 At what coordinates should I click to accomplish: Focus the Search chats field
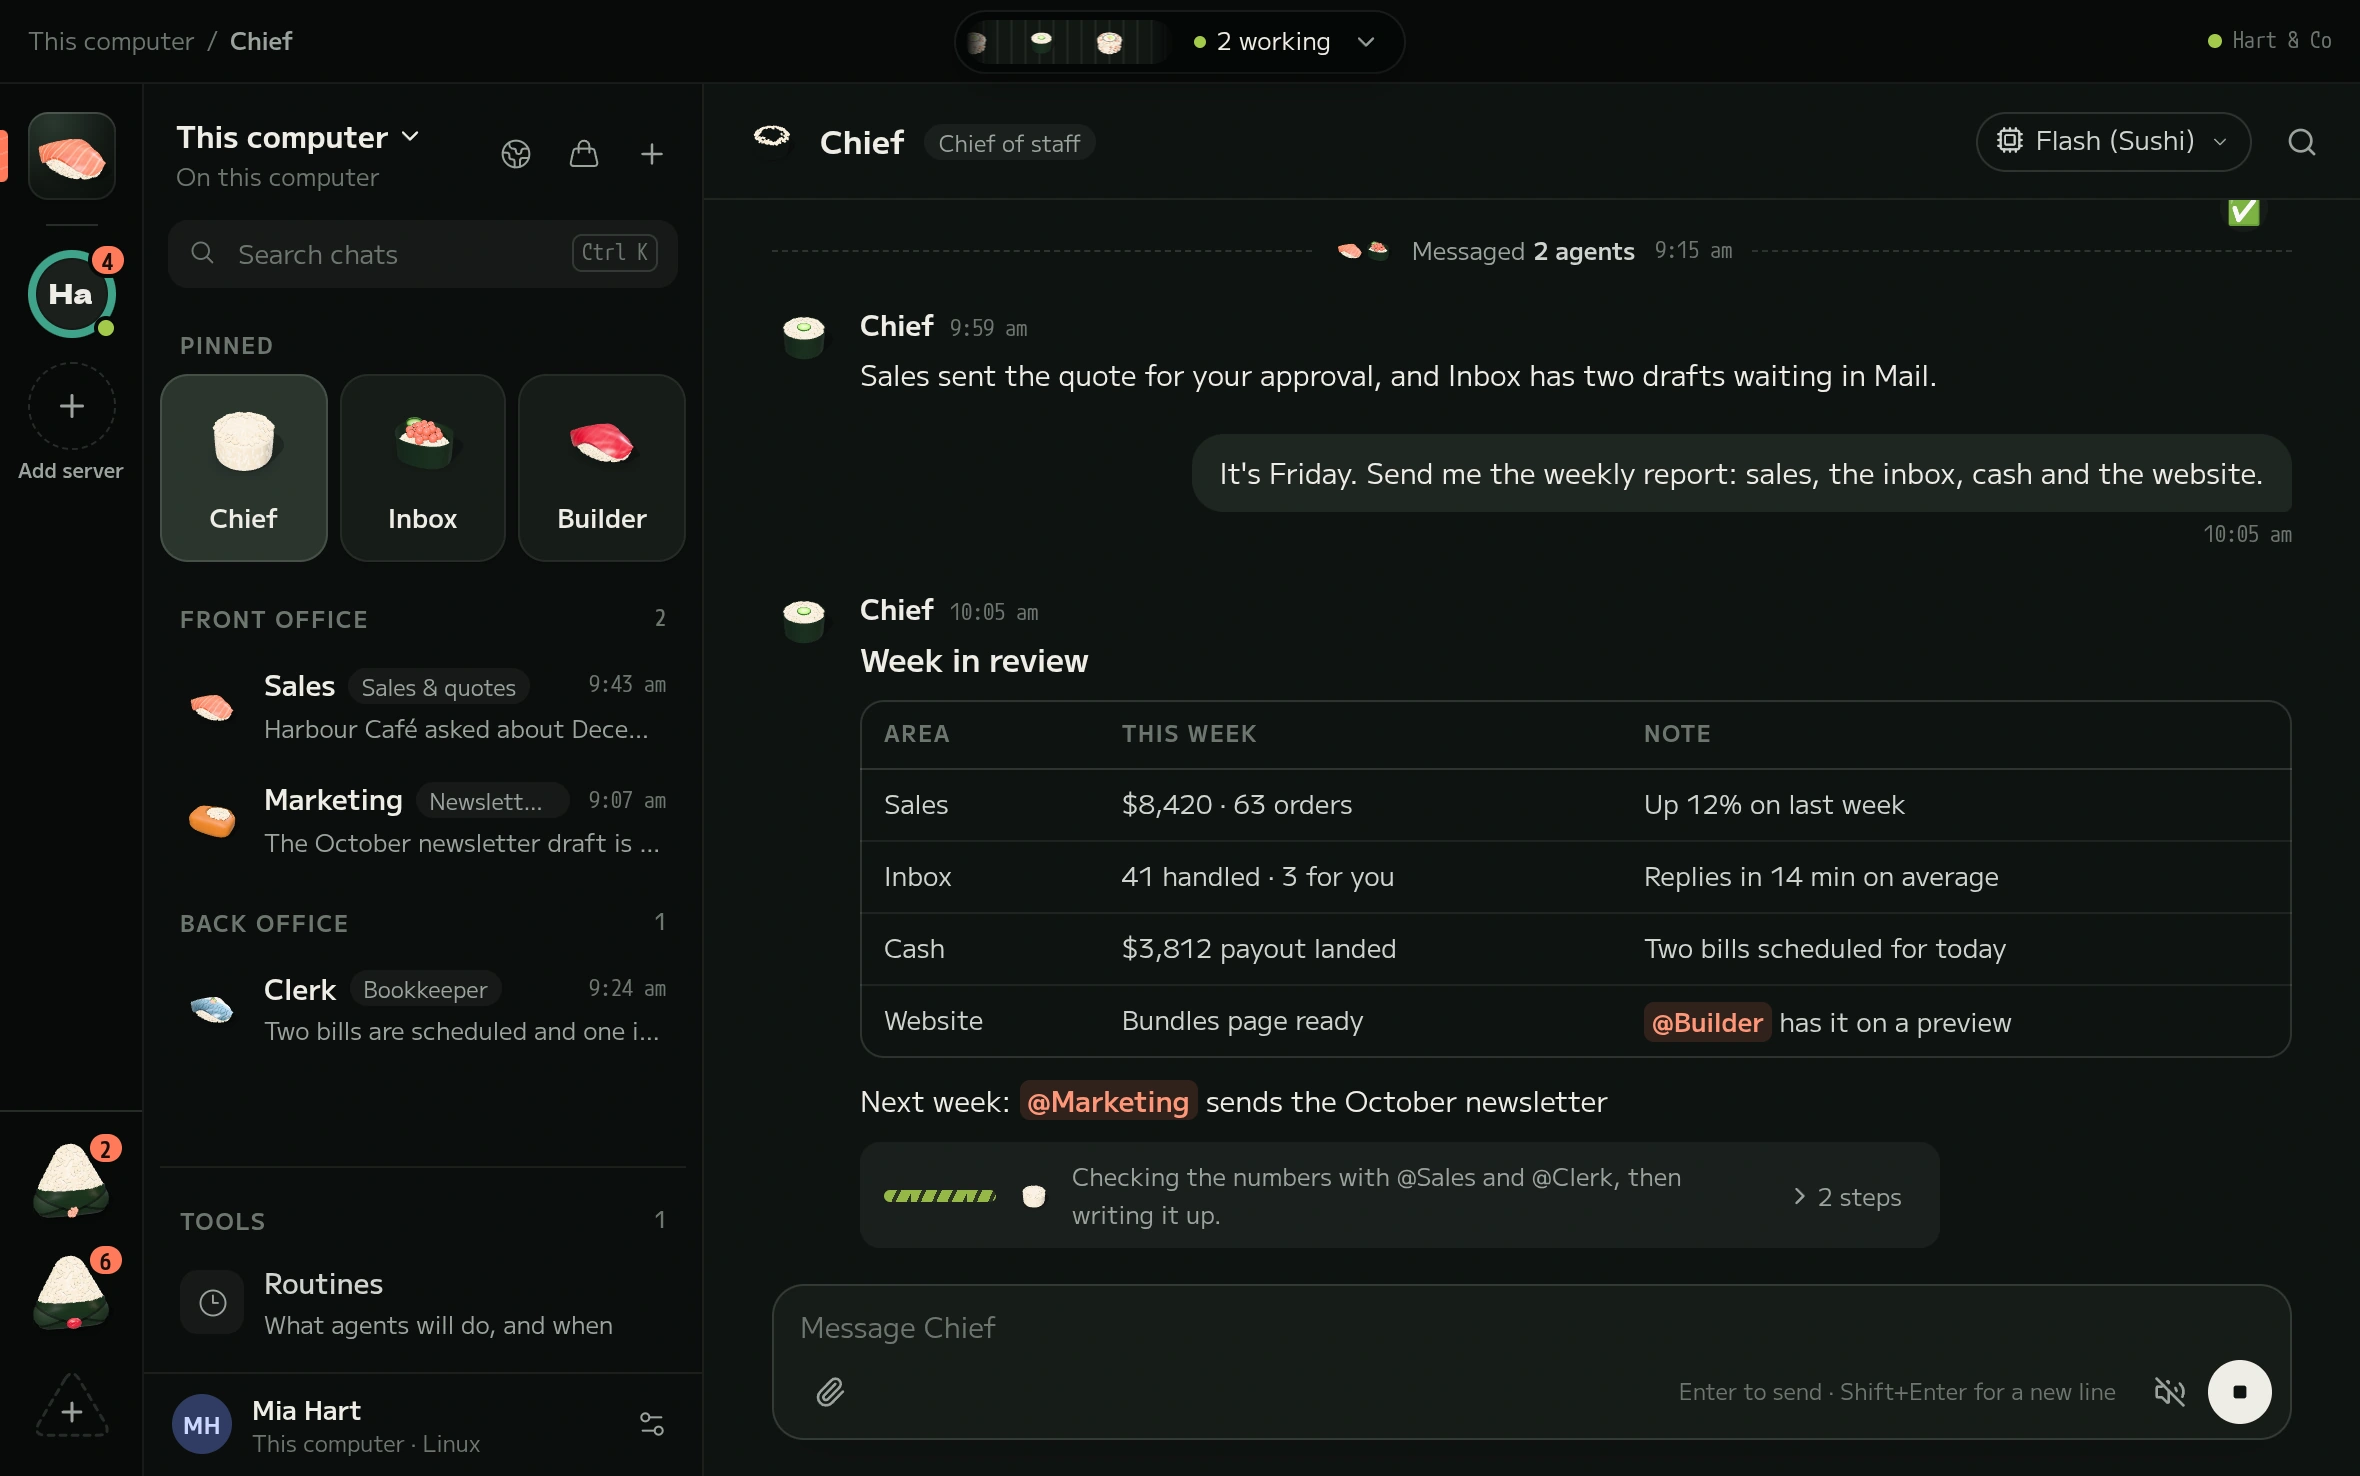tap(422, 254)
